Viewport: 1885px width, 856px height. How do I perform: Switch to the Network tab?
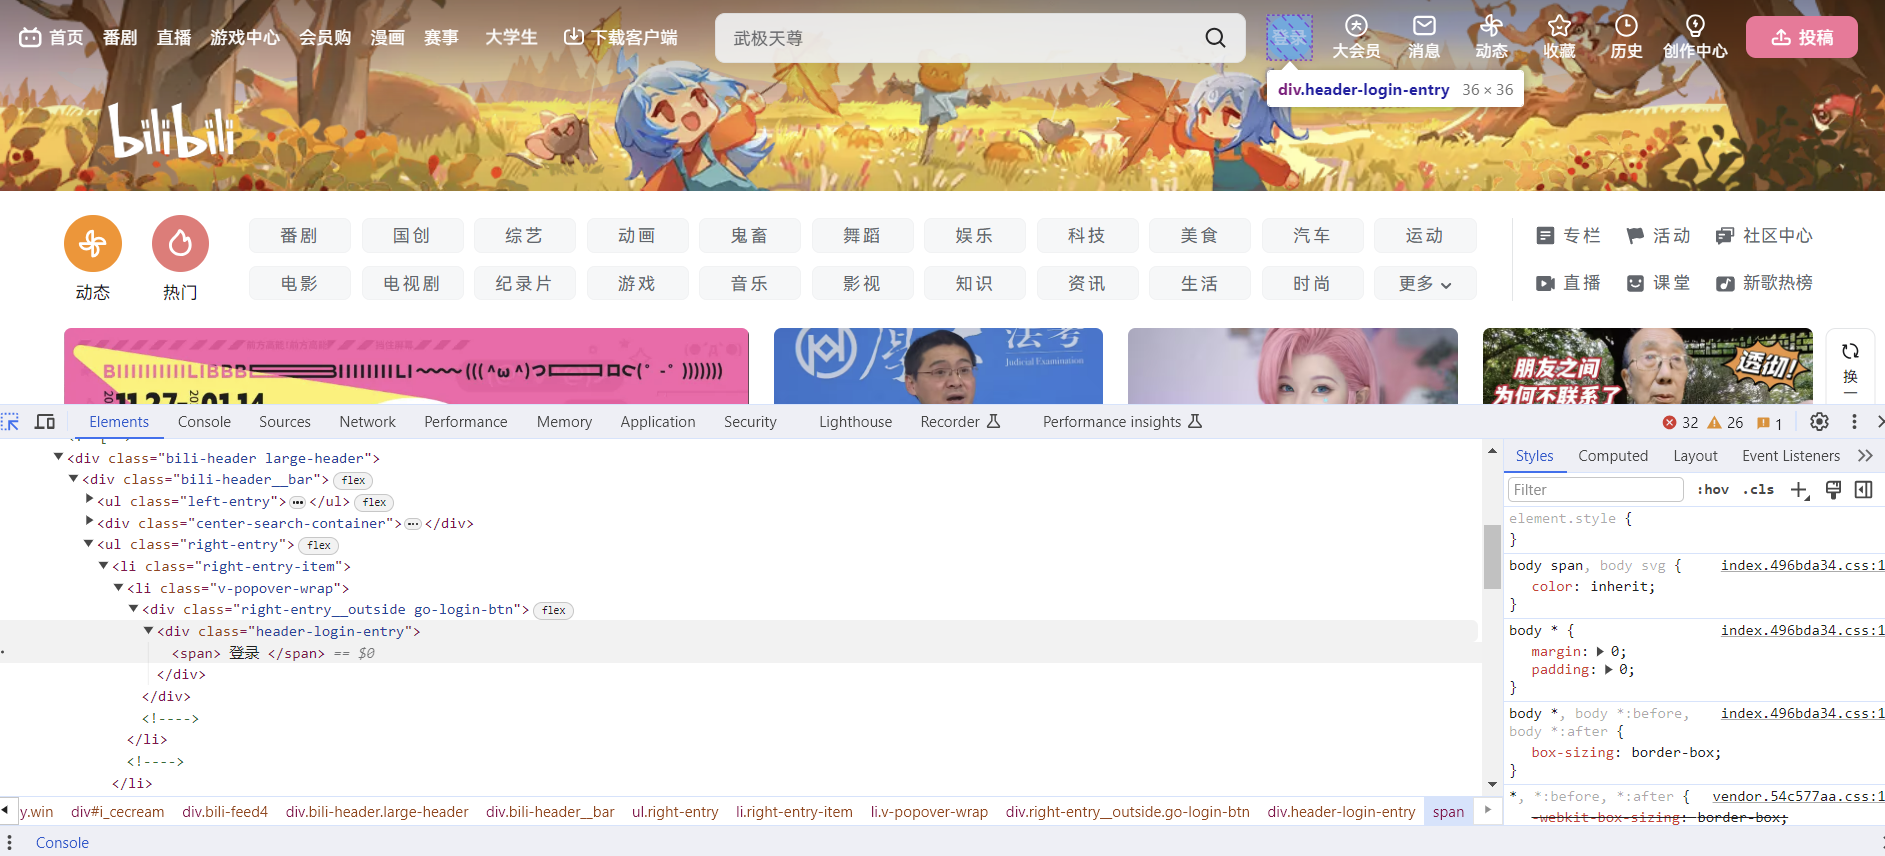367,422
